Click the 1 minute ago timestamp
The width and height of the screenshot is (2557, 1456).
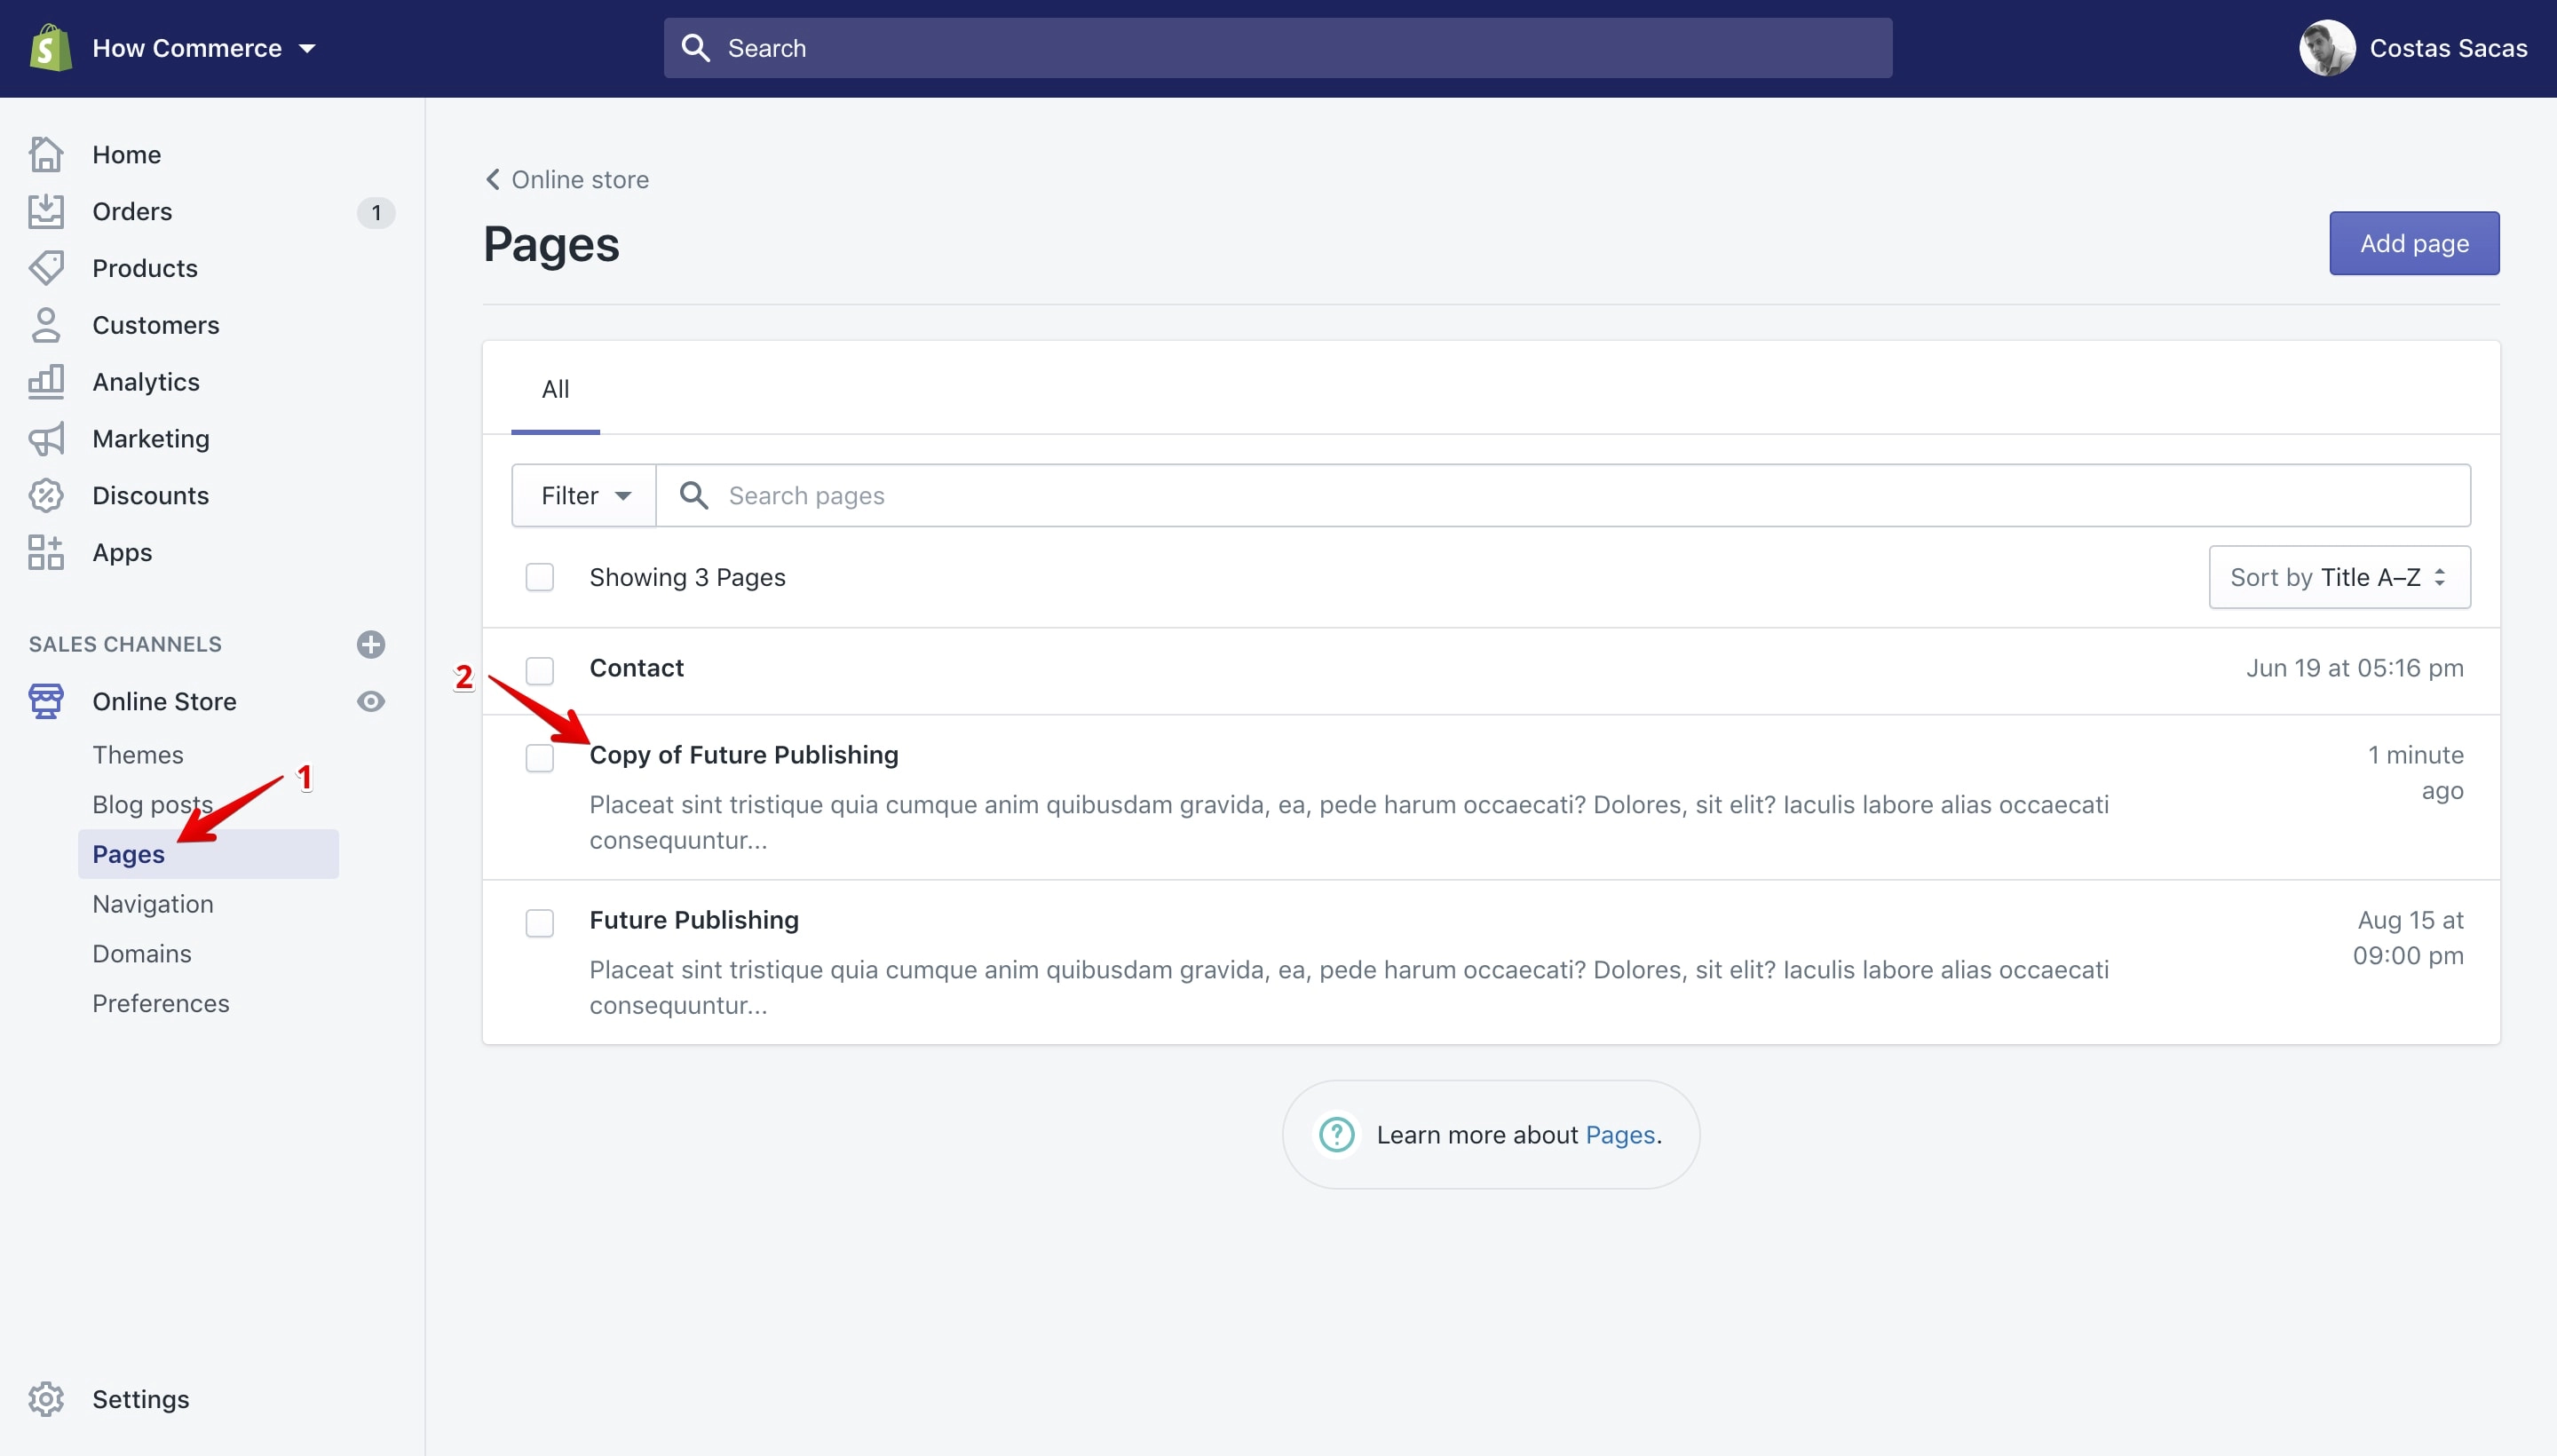[2415, 772]
